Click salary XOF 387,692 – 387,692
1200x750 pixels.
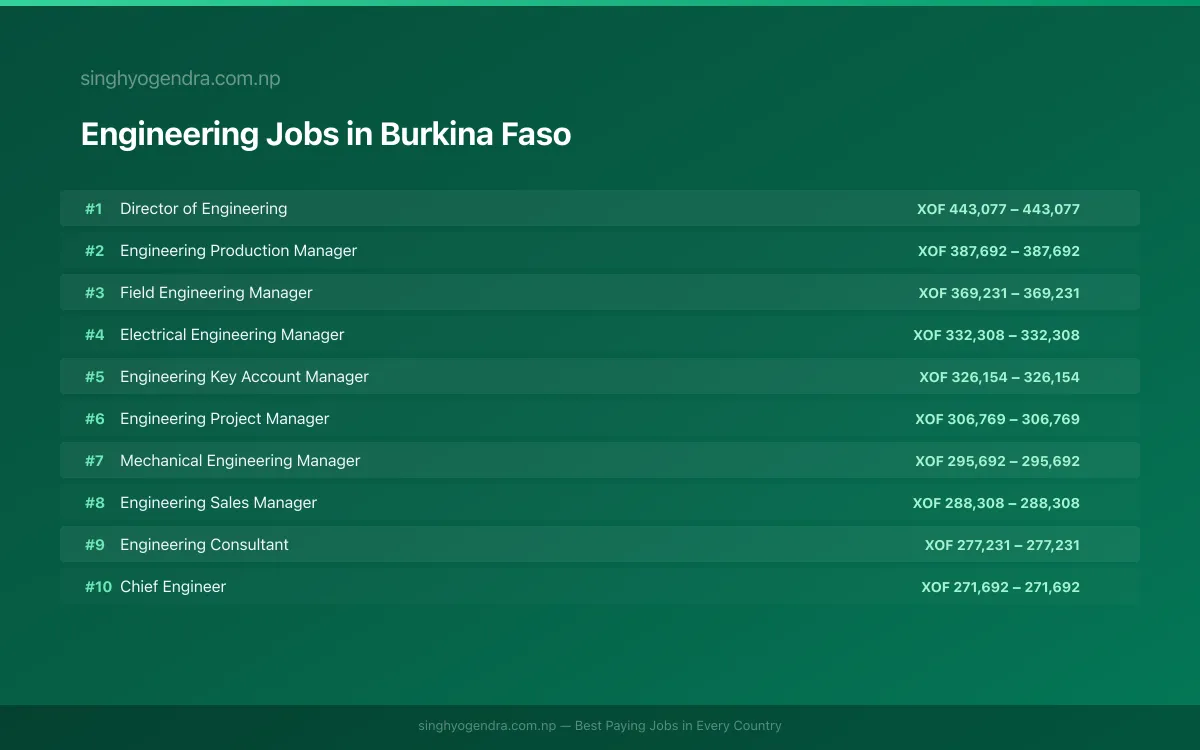[999, 251]
